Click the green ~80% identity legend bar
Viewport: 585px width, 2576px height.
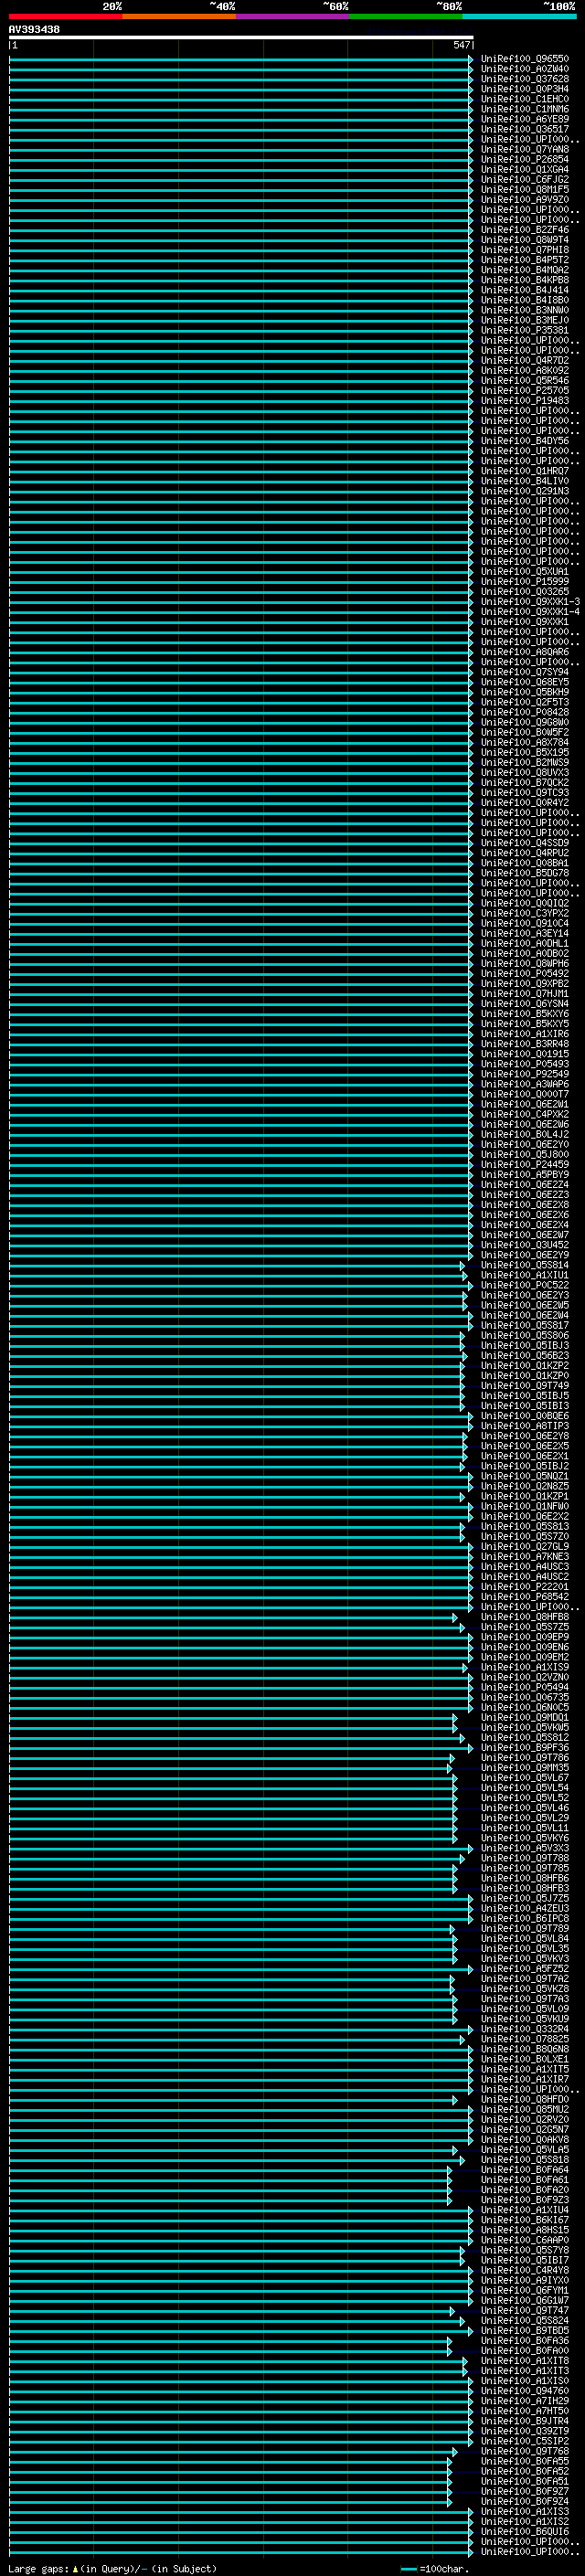(405, 16)
